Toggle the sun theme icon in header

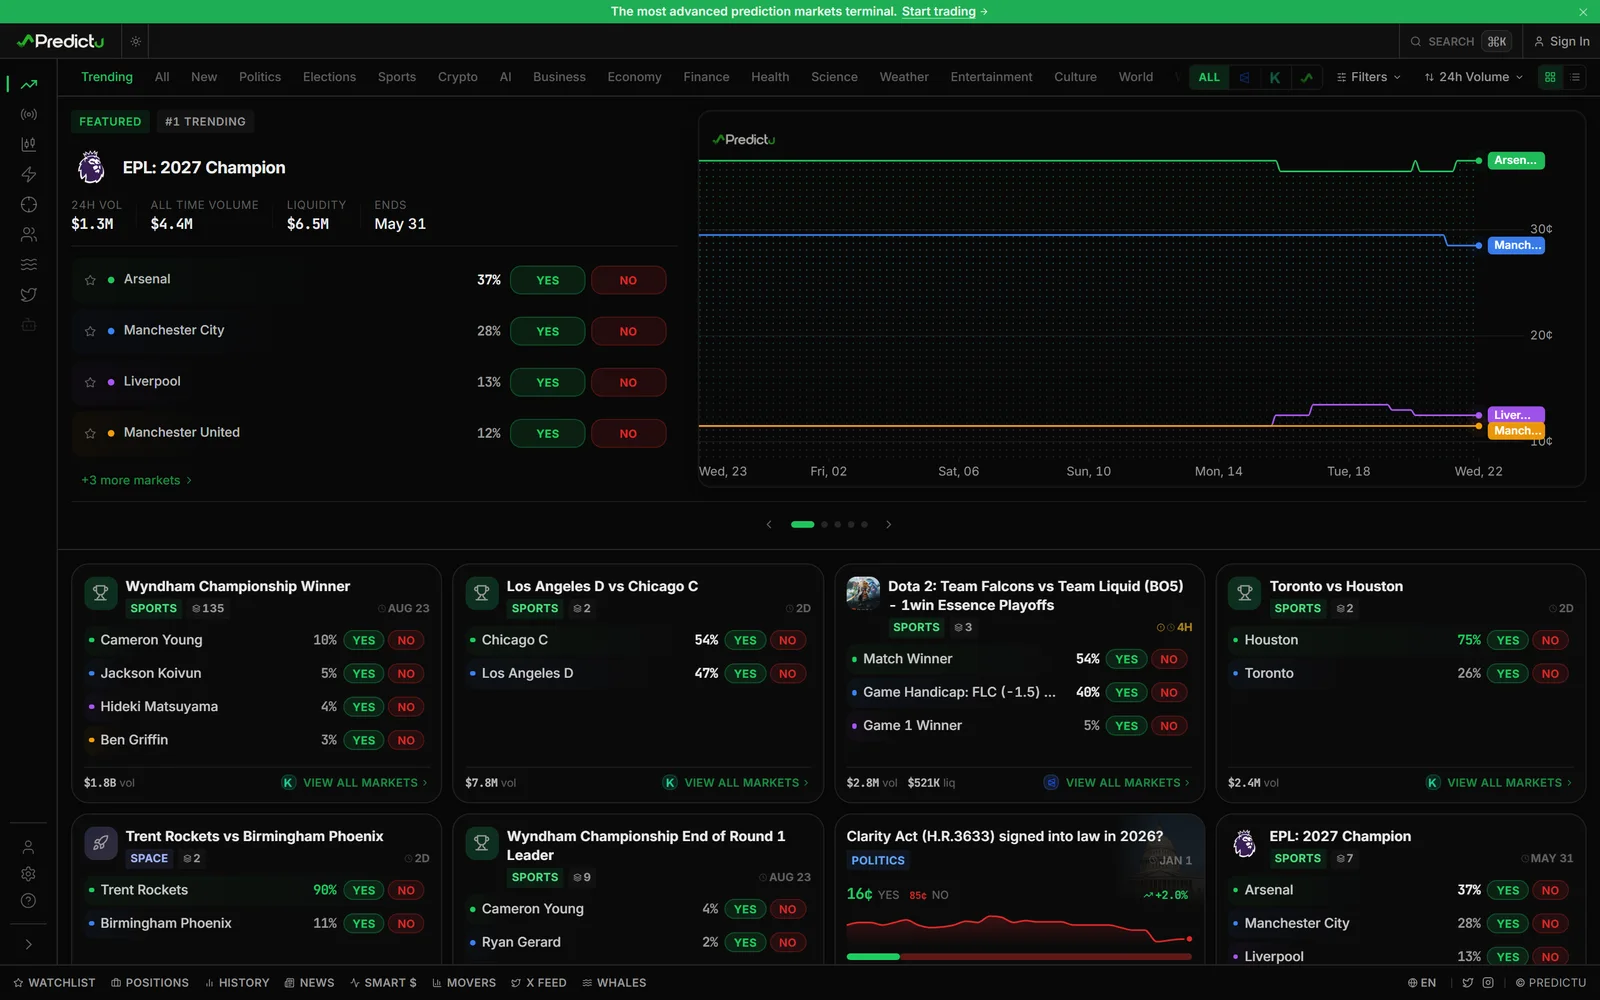coord(135,41)
